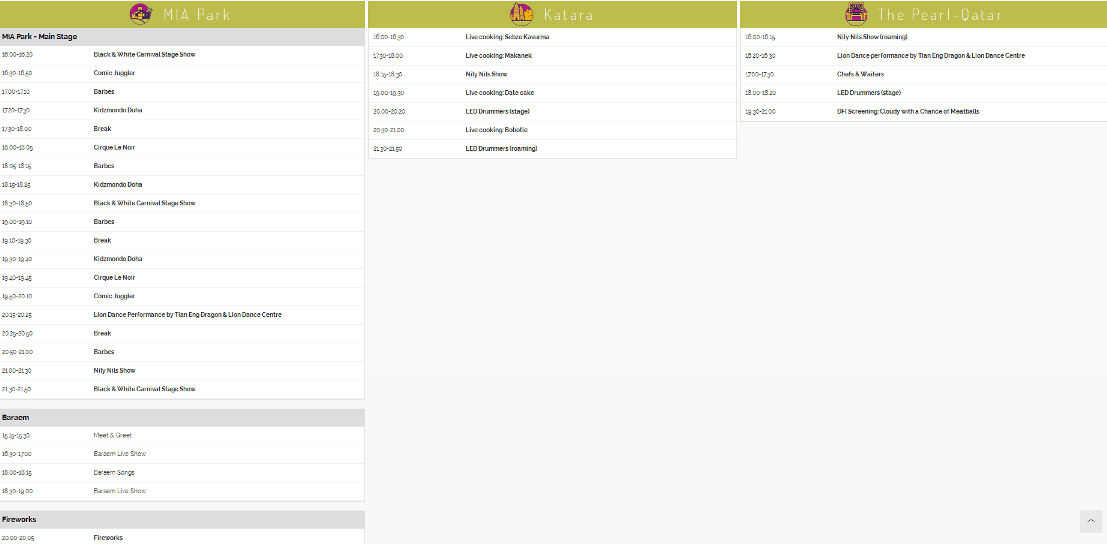1107x544 pixels.
Task: Open LED Drummers (roaming) in Katara
Action: 501,149
